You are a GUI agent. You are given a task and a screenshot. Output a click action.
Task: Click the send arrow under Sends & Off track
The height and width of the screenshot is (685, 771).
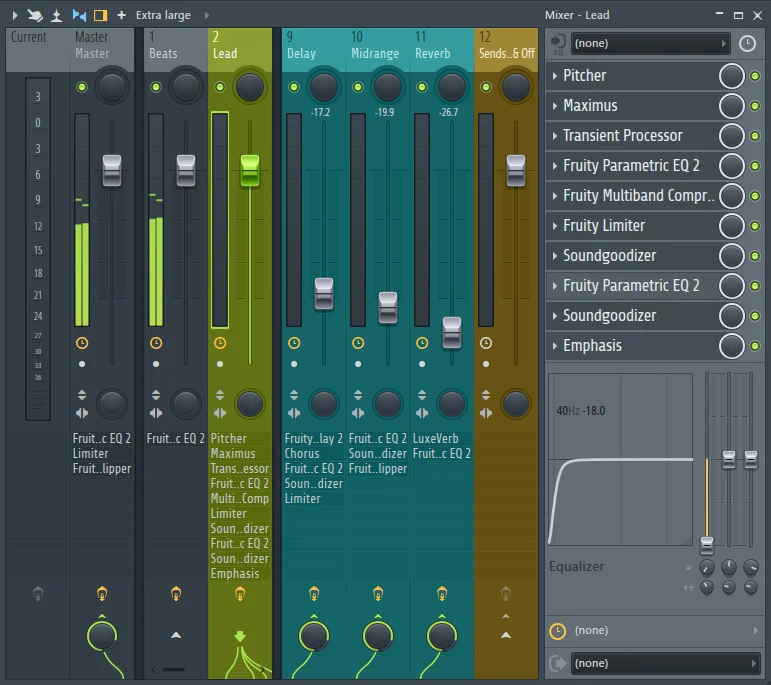pyautogui.click(x=505, y=635)
